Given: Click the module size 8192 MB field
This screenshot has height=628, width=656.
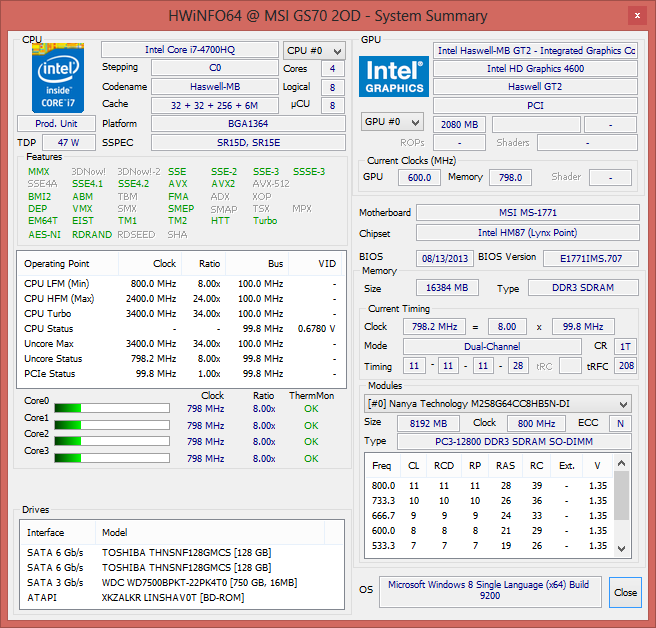Looking at the screenshot, I should coord(428,423).
